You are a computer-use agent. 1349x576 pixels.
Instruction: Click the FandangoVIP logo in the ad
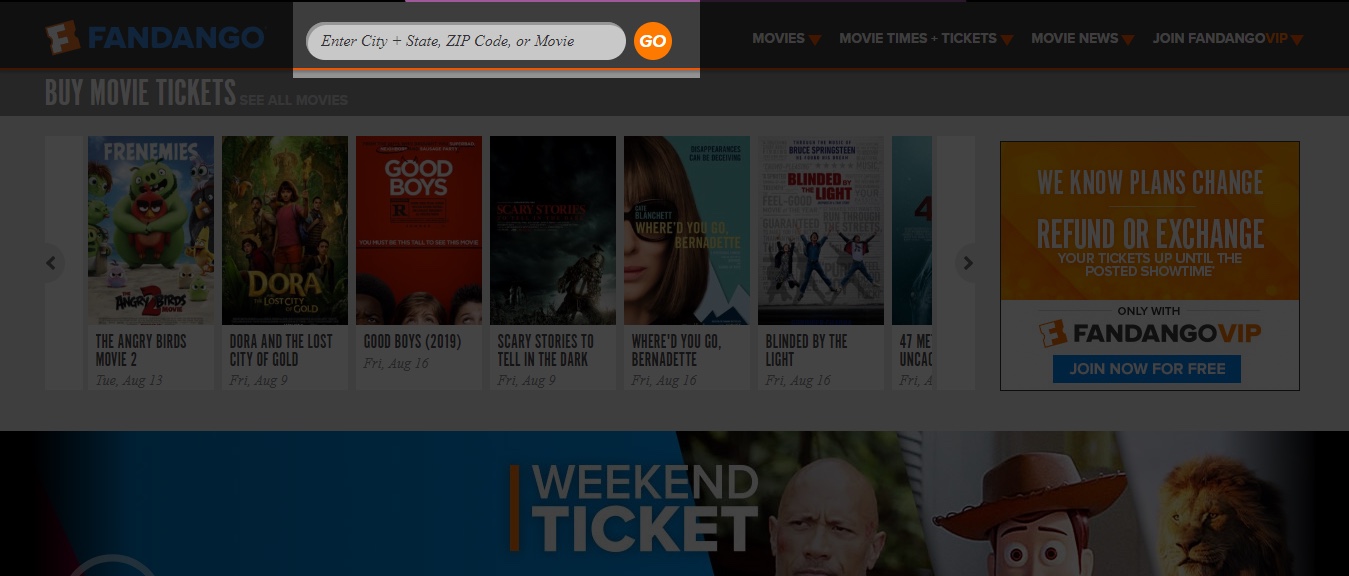[x=1150, y=333]
